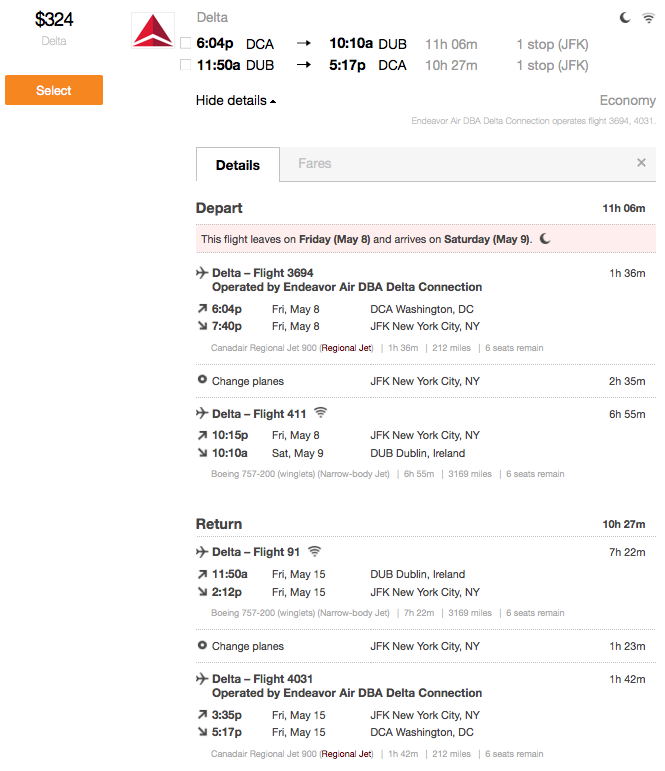Click airplane icon beside Delta Flight 4031
The height and width of the screenshot is (771, 665).
coord(202,679)
